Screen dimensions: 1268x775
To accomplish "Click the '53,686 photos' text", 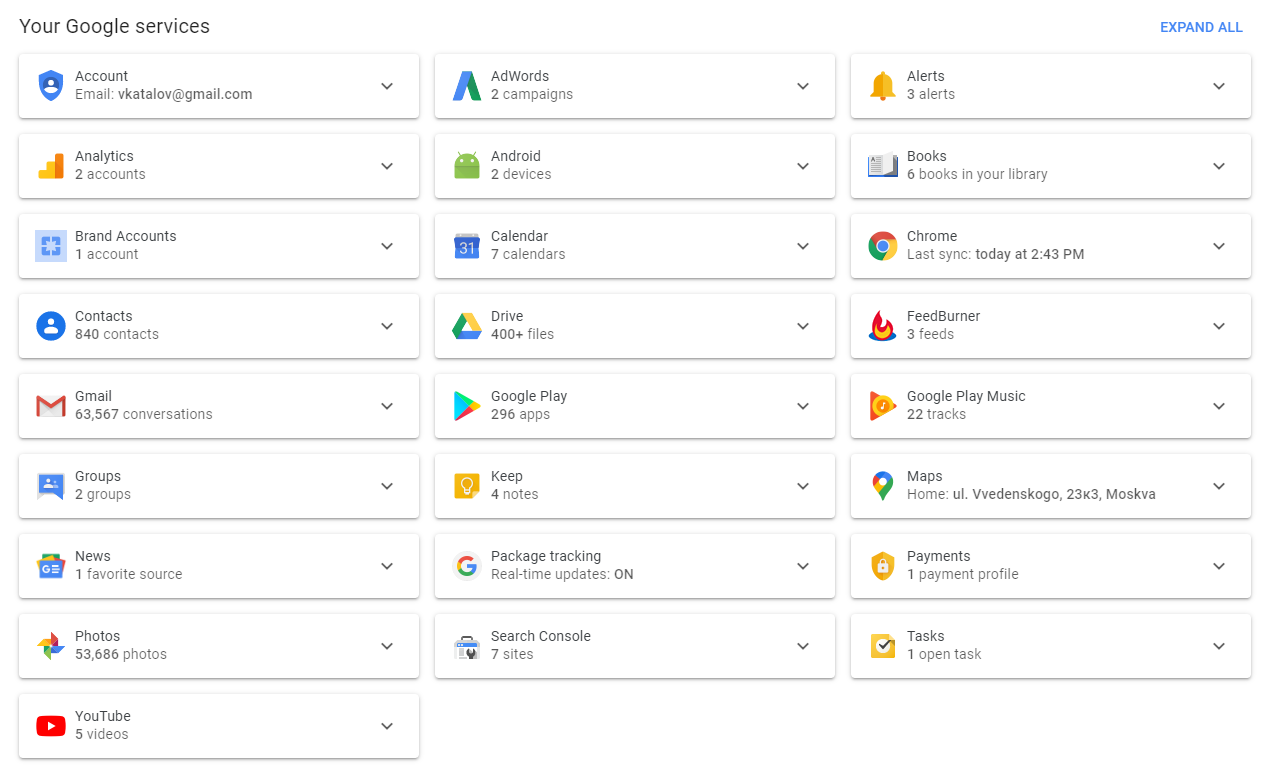I will click(121, 654).
